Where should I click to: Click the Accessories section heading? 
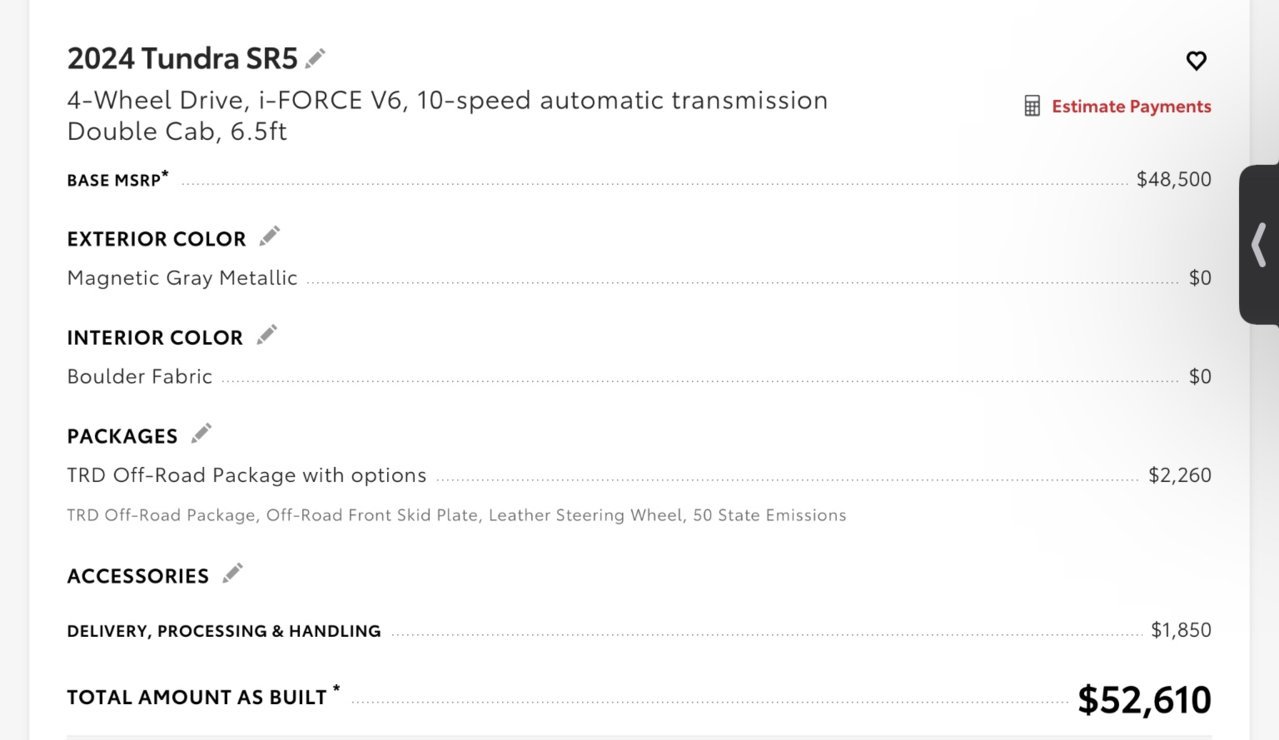[x=138, y=576]
